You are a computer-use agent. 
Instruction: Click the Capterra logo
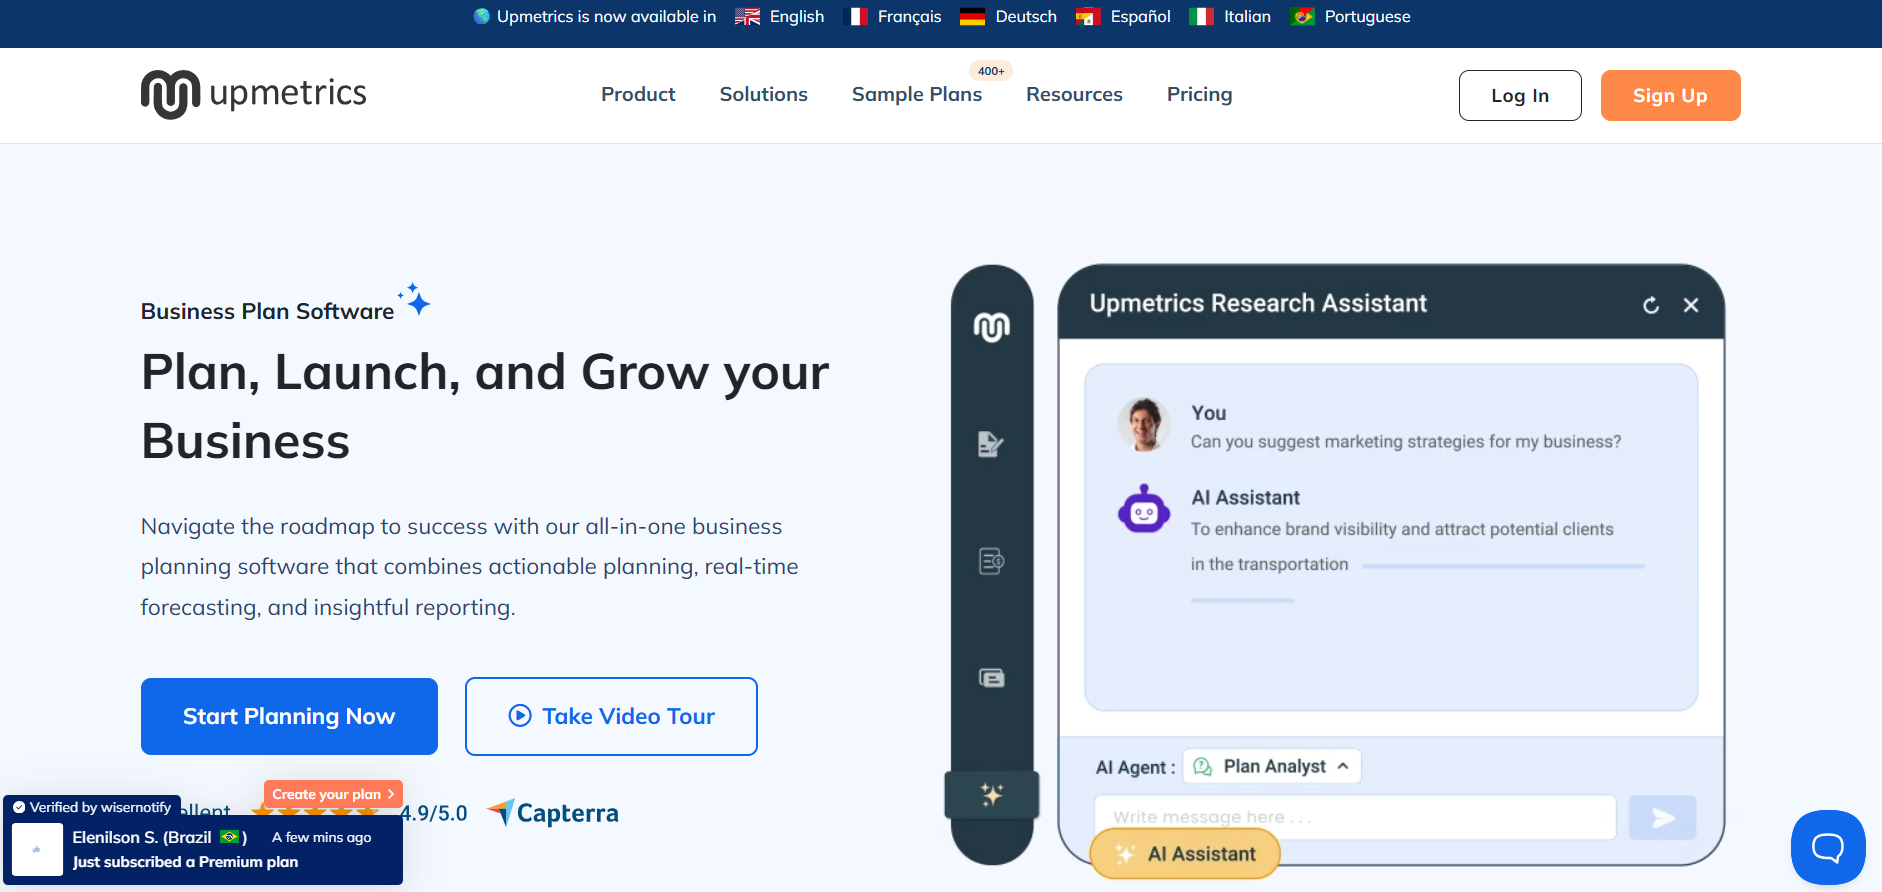pos(553,813)
